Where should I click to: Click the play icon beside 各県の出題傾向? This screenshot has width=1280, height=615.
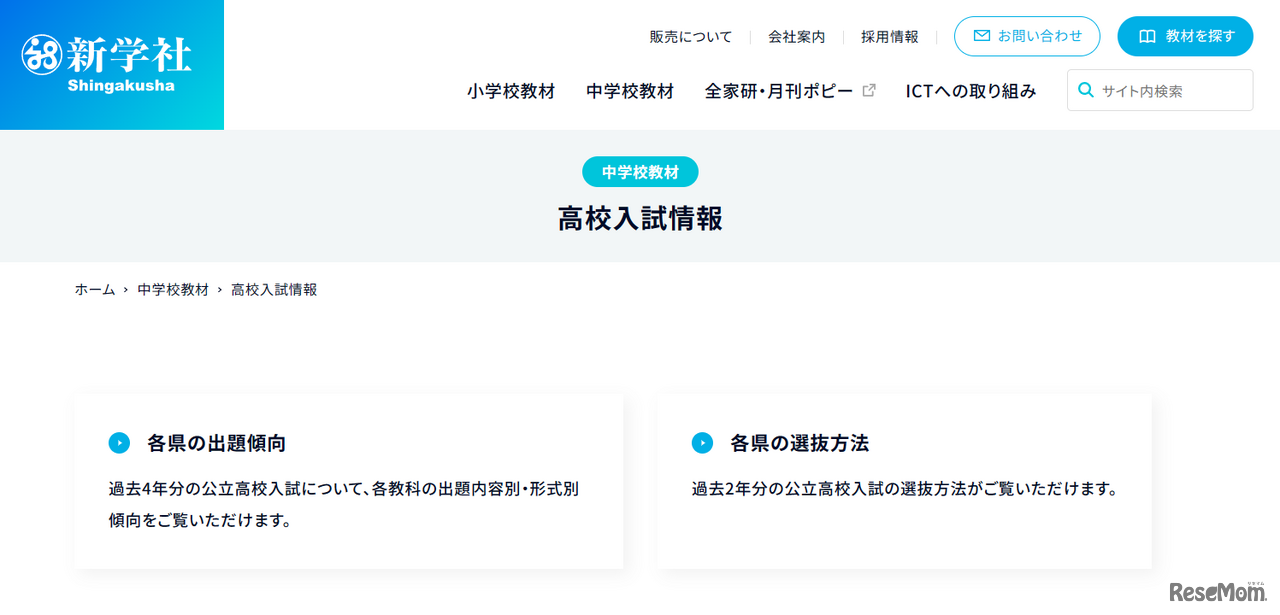[x=119, y=443]
